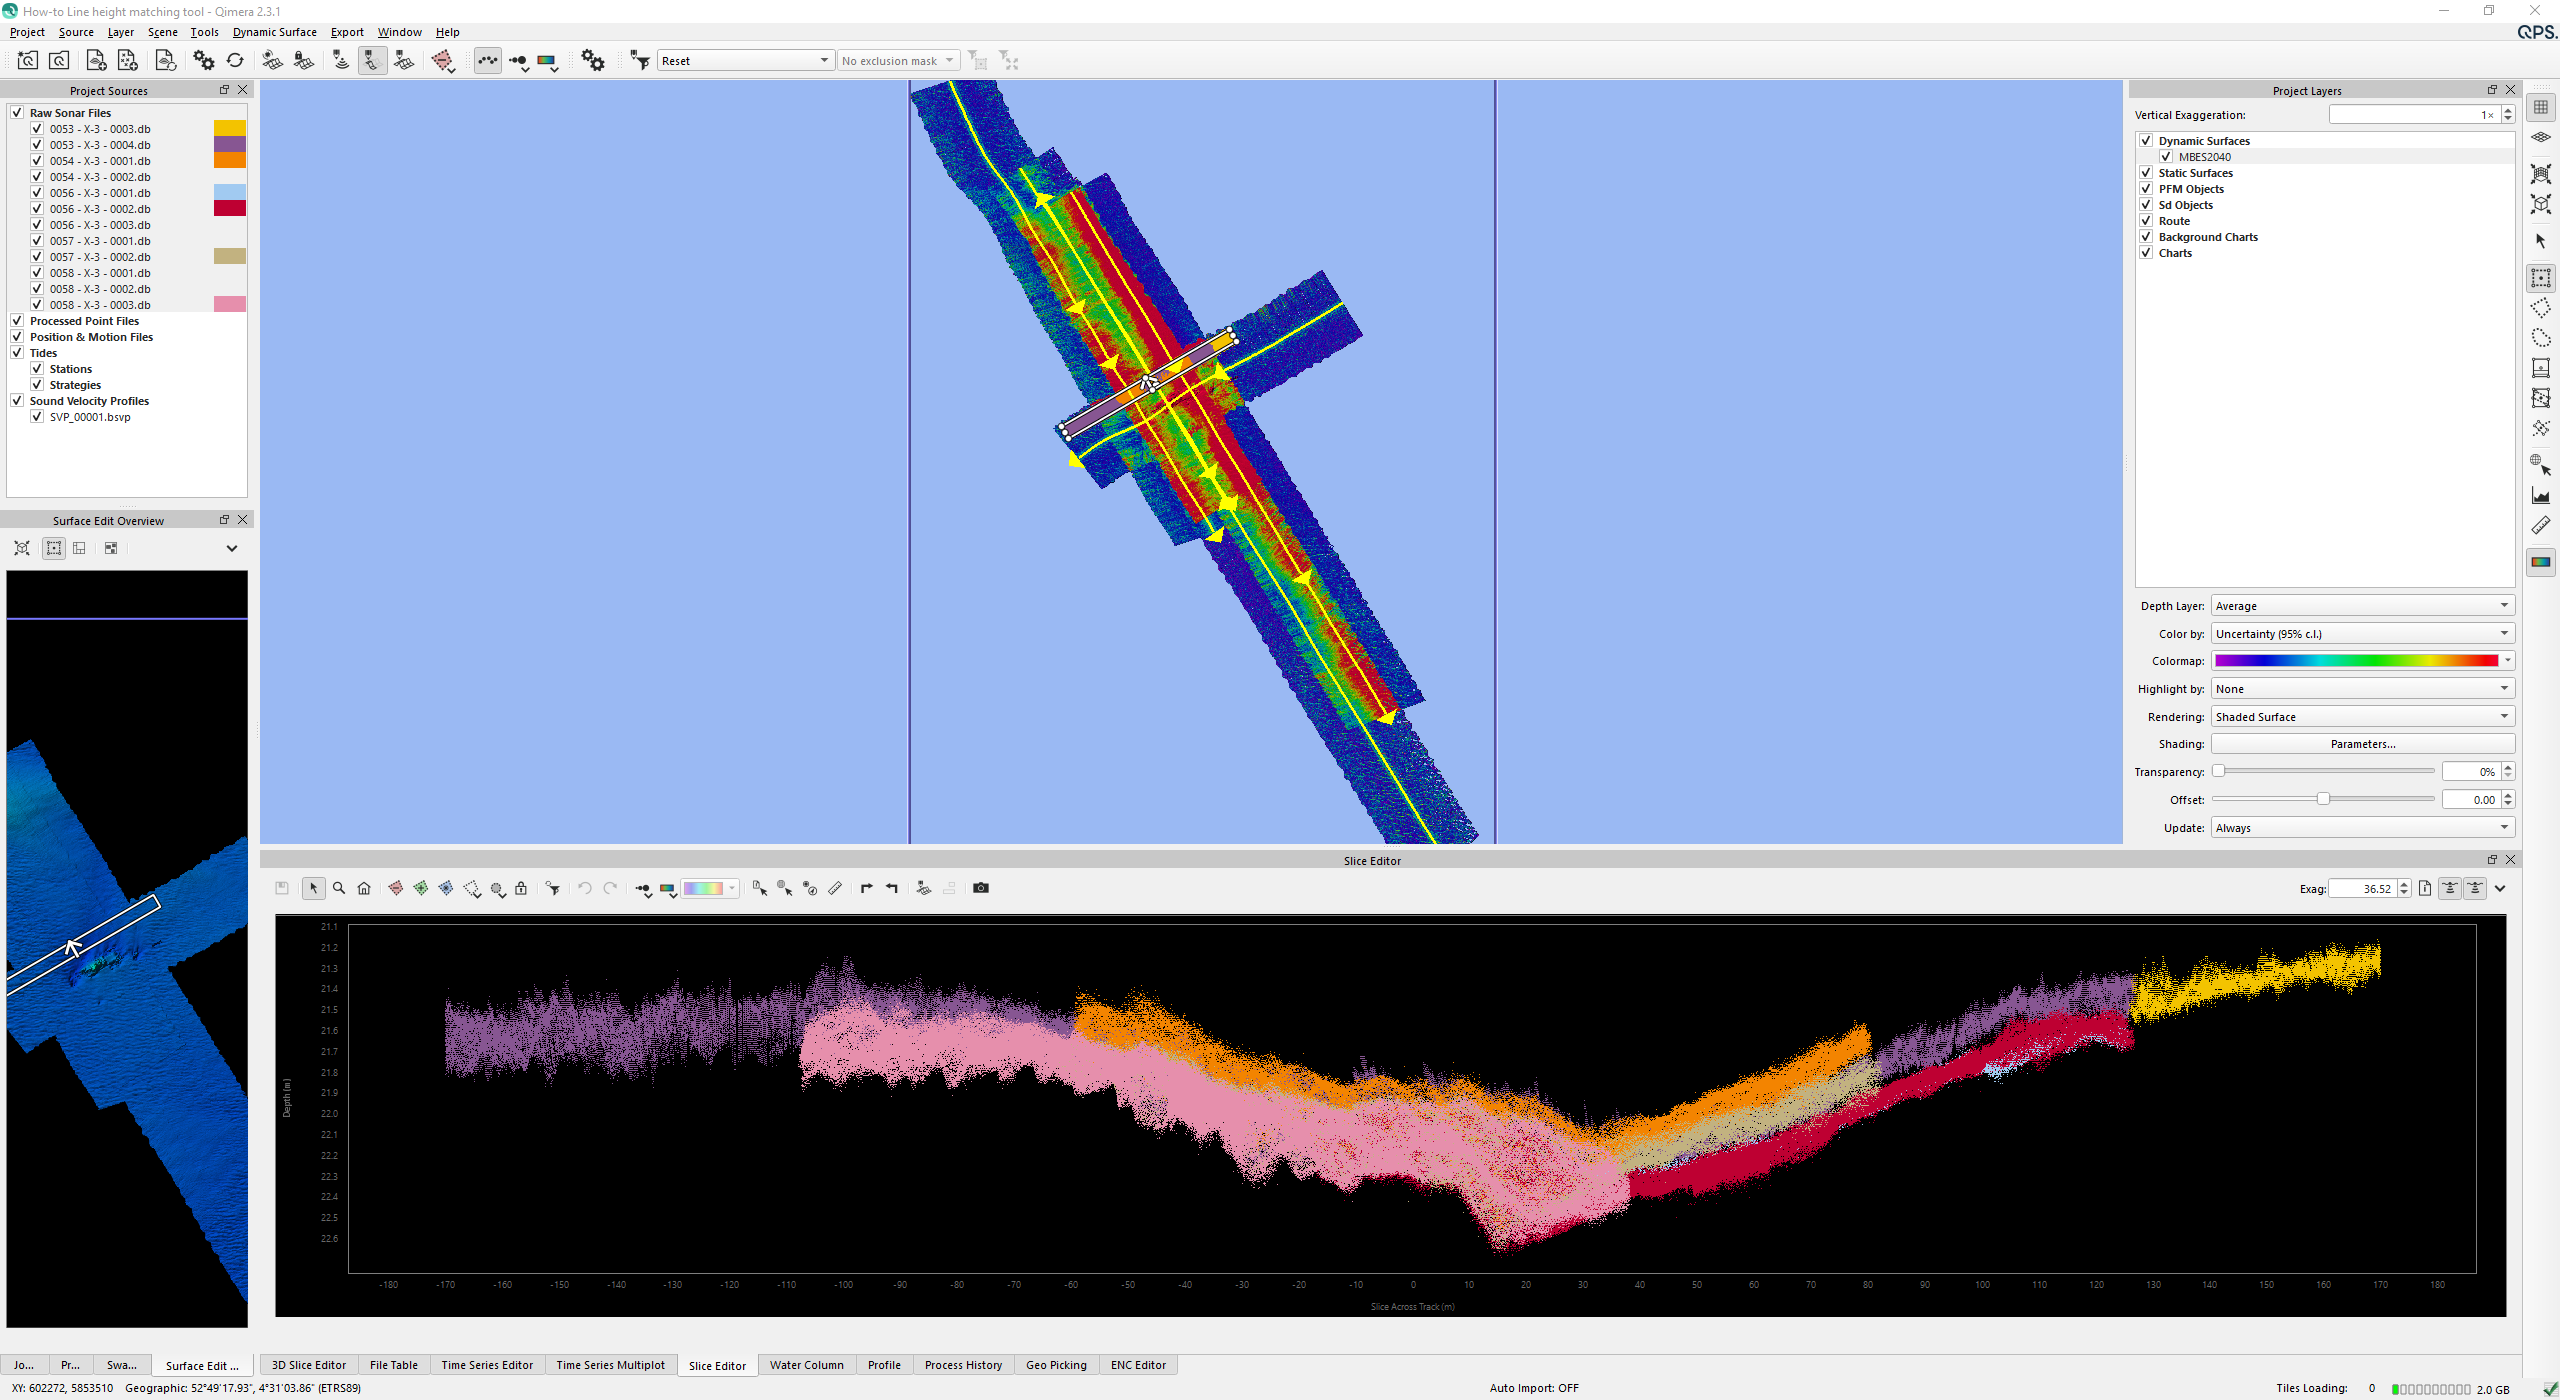2560x1400 pixels.
Task: Click the shading Parameters... button
Action: [x=2362, y=744]
